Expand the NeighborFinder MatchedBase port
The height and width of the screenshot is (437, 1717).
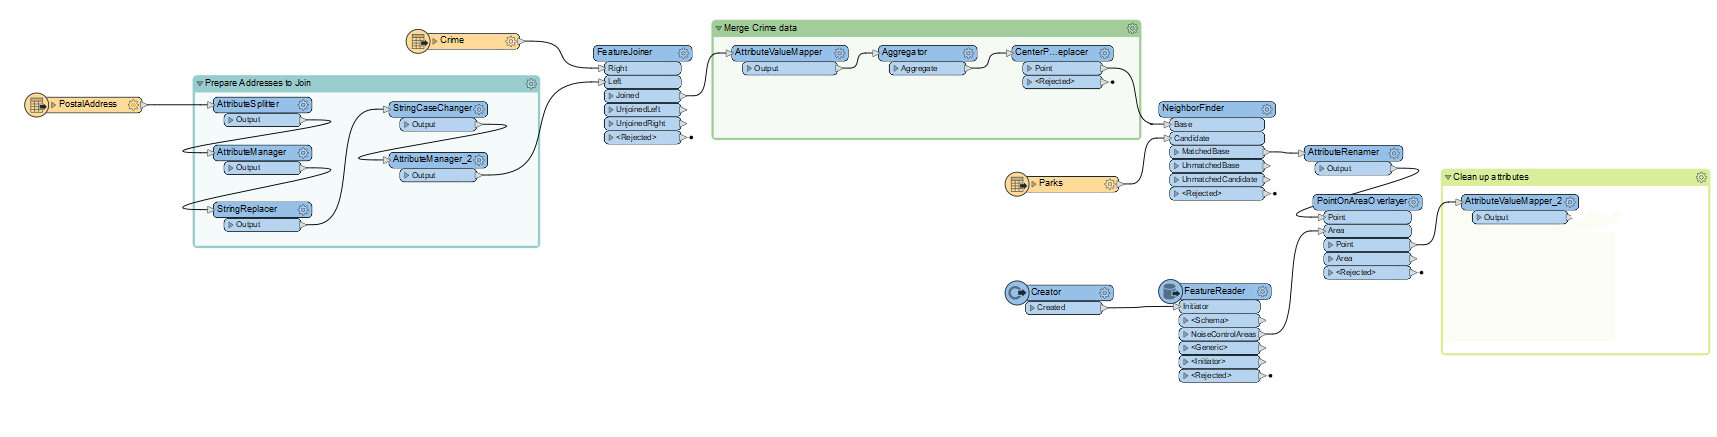(x=1176, y=152)
